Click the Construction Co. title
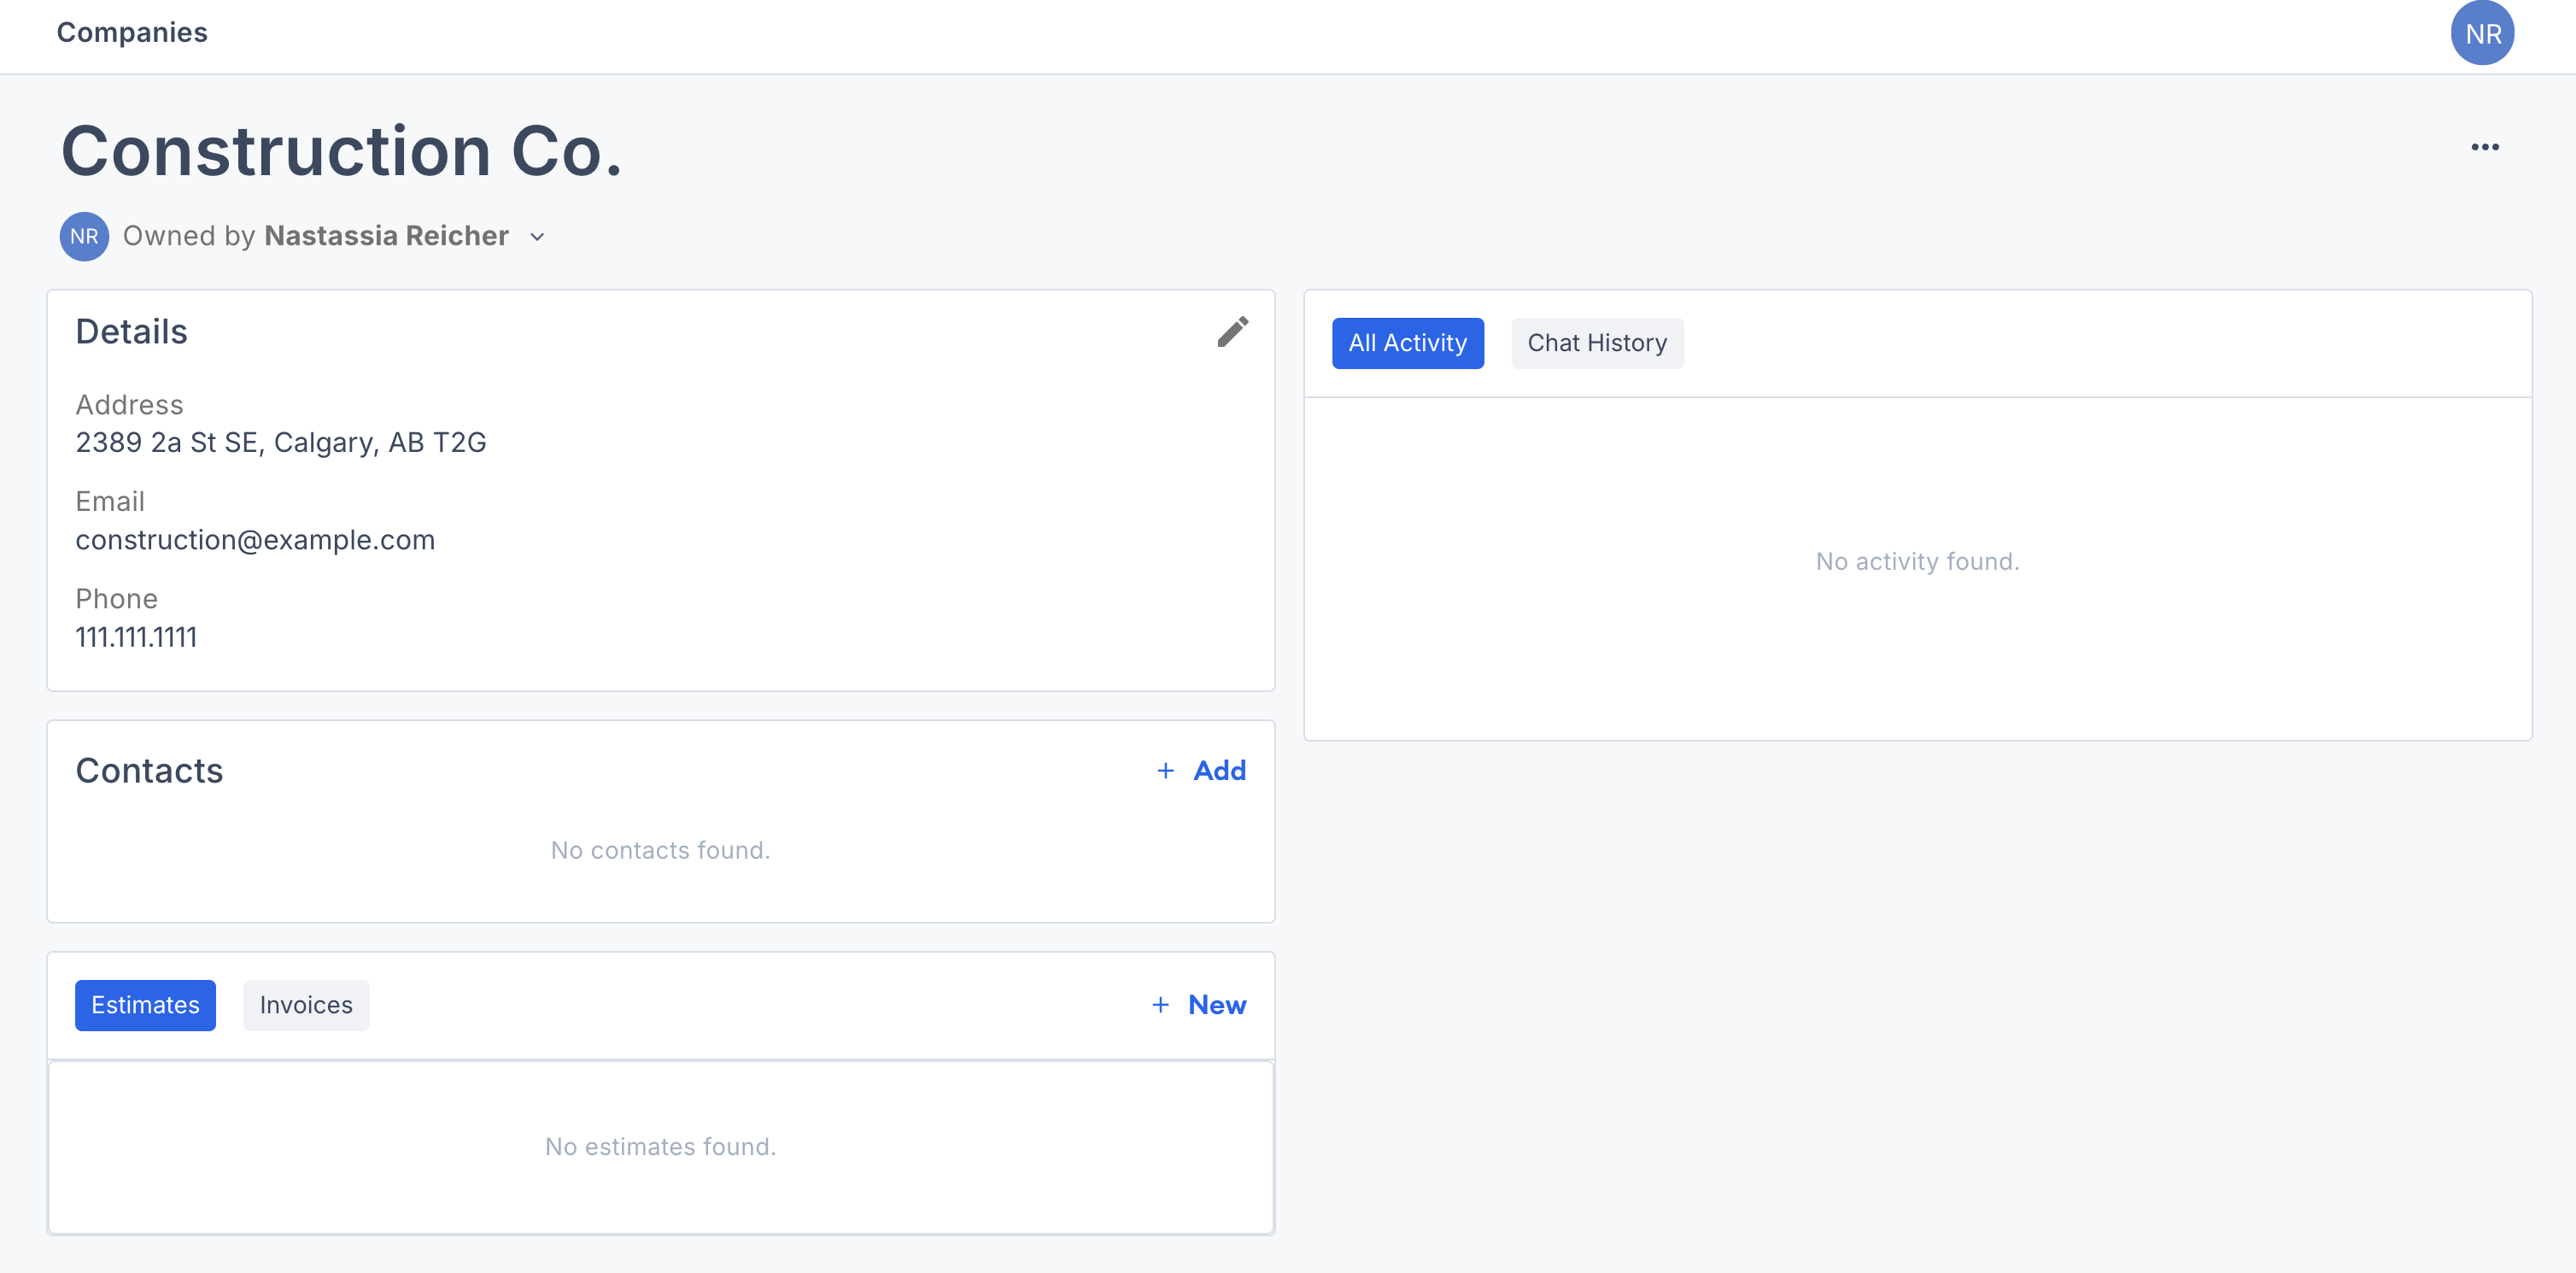 pyautogui.click(x=342, y=151)
